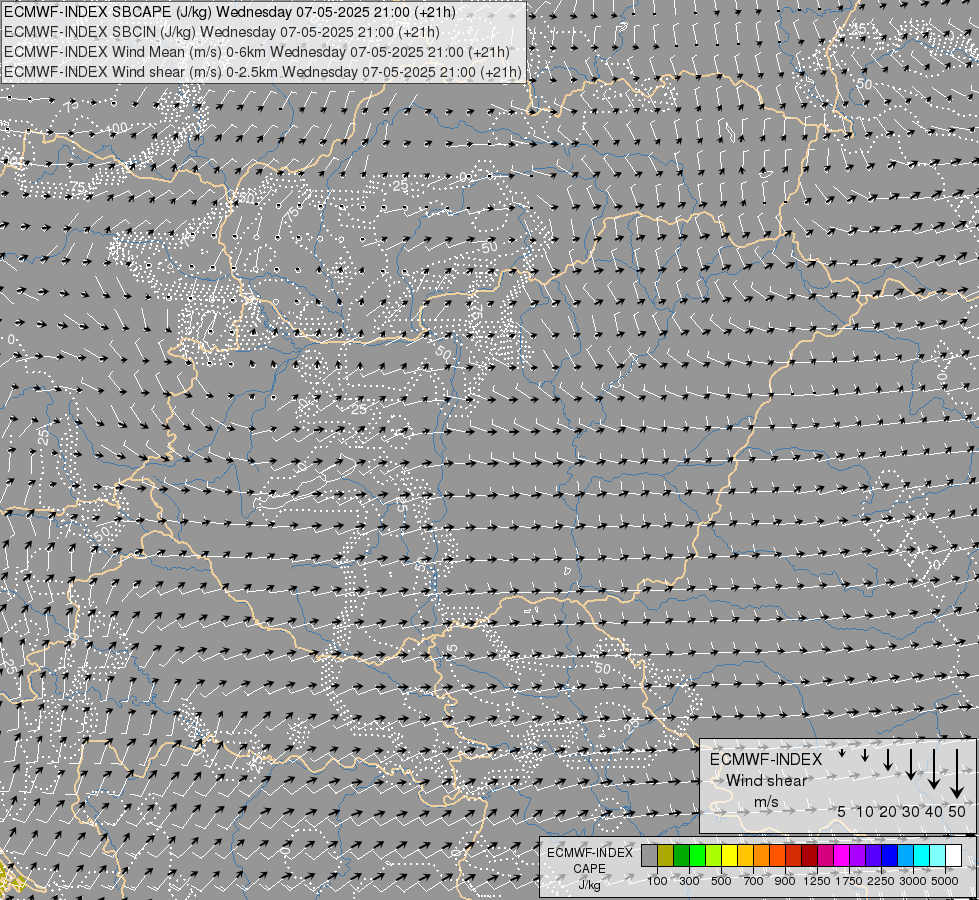Pick the white CAPE legend swatch
The width and height of the screenshot is (979, 900).
pyautogui.click(x=954, y=855)
